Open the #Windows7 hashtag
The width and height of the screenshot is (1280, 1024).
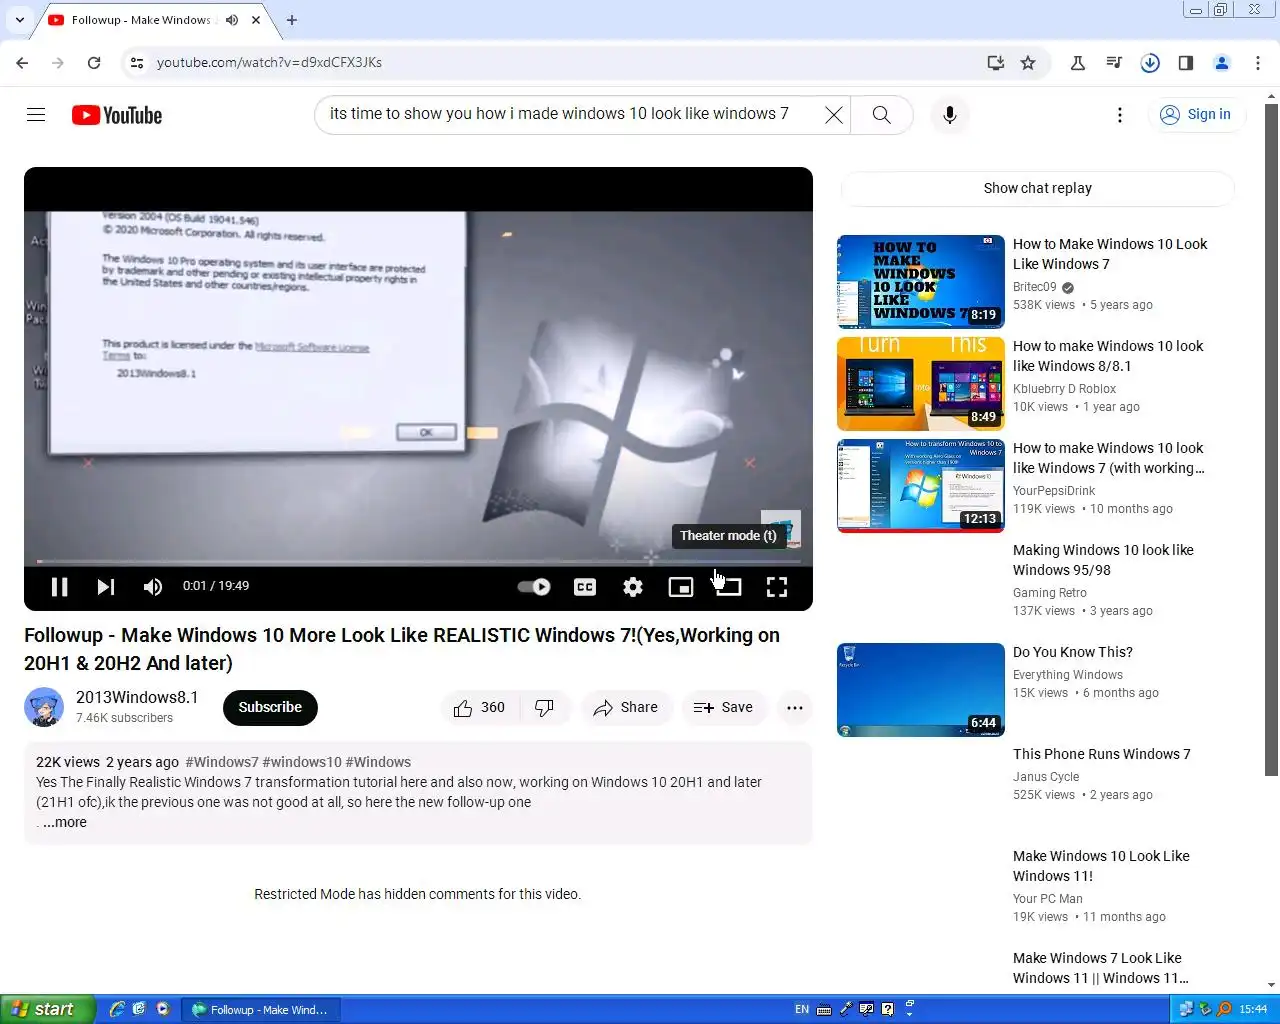pyautogui.click(x=222, y=762)
